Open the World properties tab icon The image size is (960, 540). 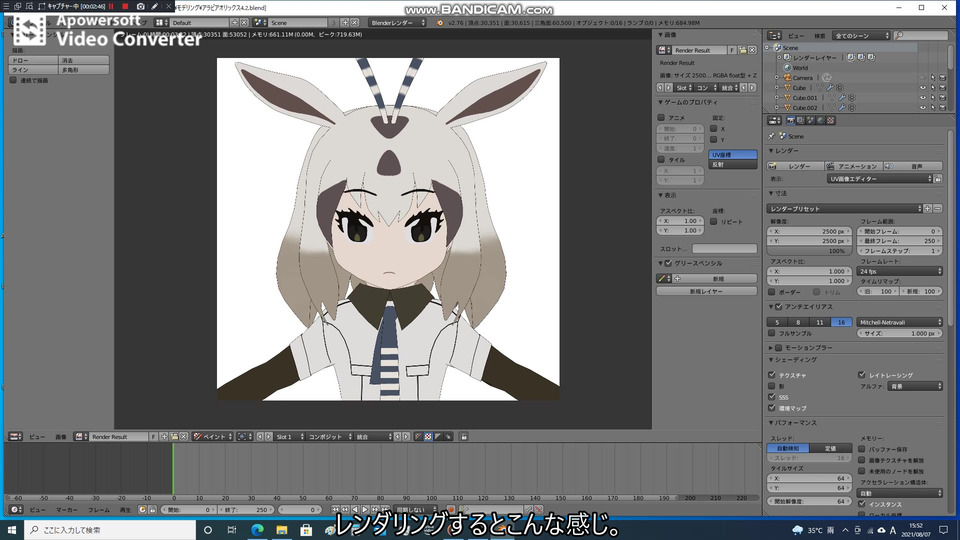(x=820, y=121)
